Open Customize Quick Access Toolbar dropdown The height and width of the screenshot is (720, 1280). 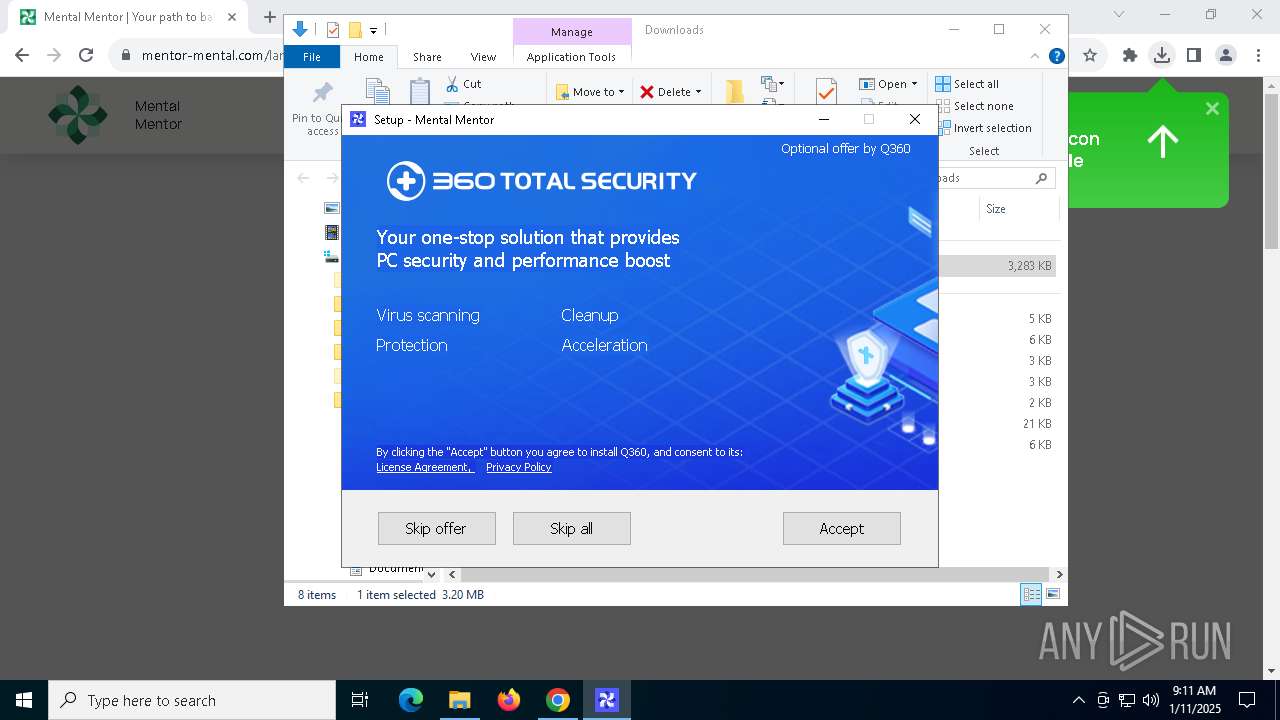pyautogui.click(x=373, y=31)
